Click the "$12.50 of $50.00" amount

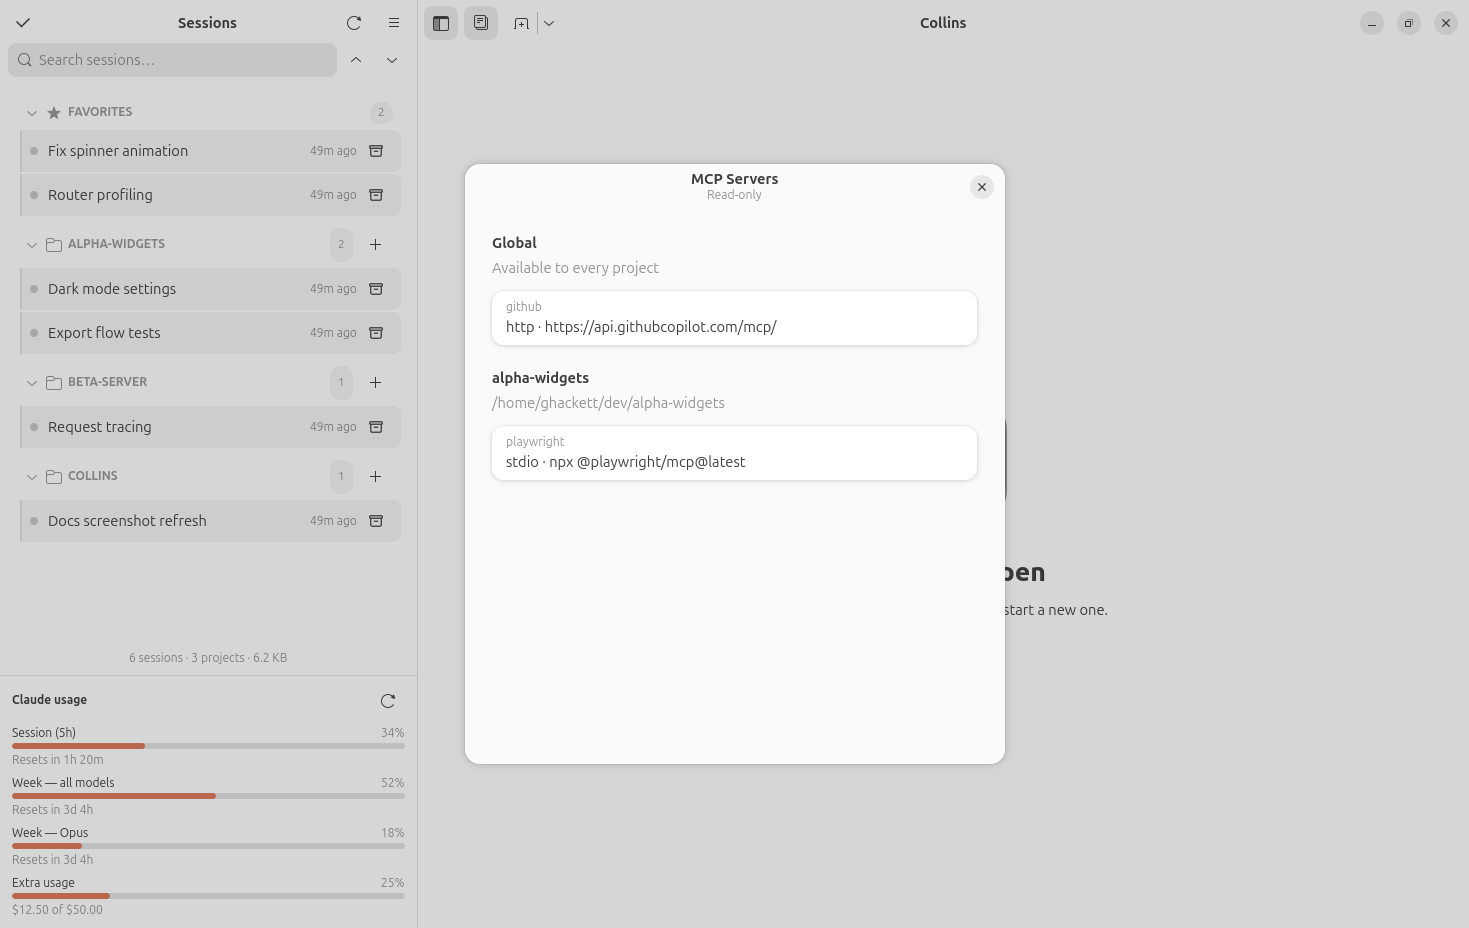click(57, 910)
